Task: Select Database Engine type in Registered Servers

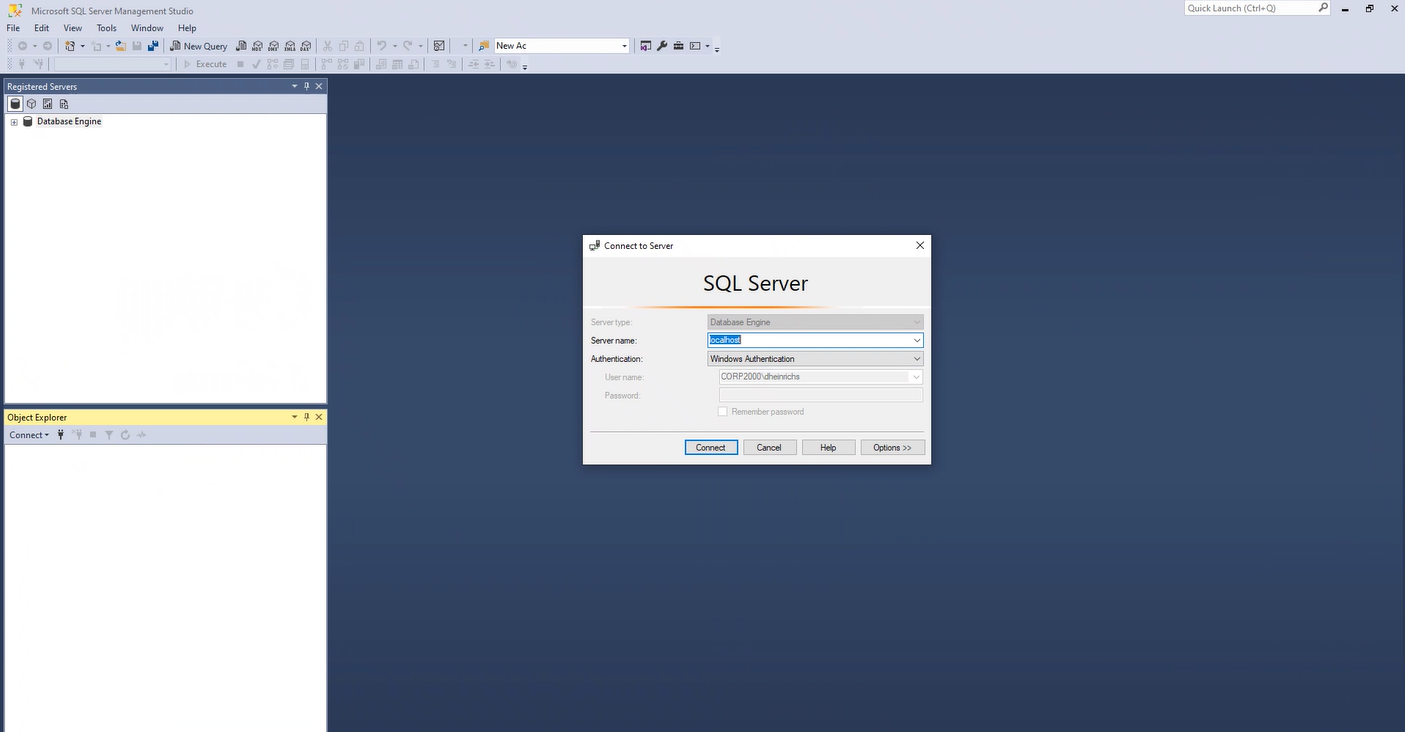Action: click(x=15, y=103)
